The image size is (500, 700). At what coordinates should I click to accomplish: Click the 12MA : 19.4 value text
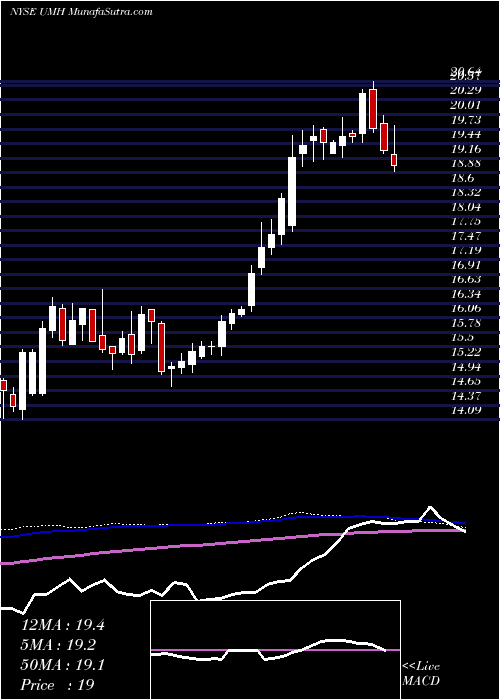[x=63, y=625]
